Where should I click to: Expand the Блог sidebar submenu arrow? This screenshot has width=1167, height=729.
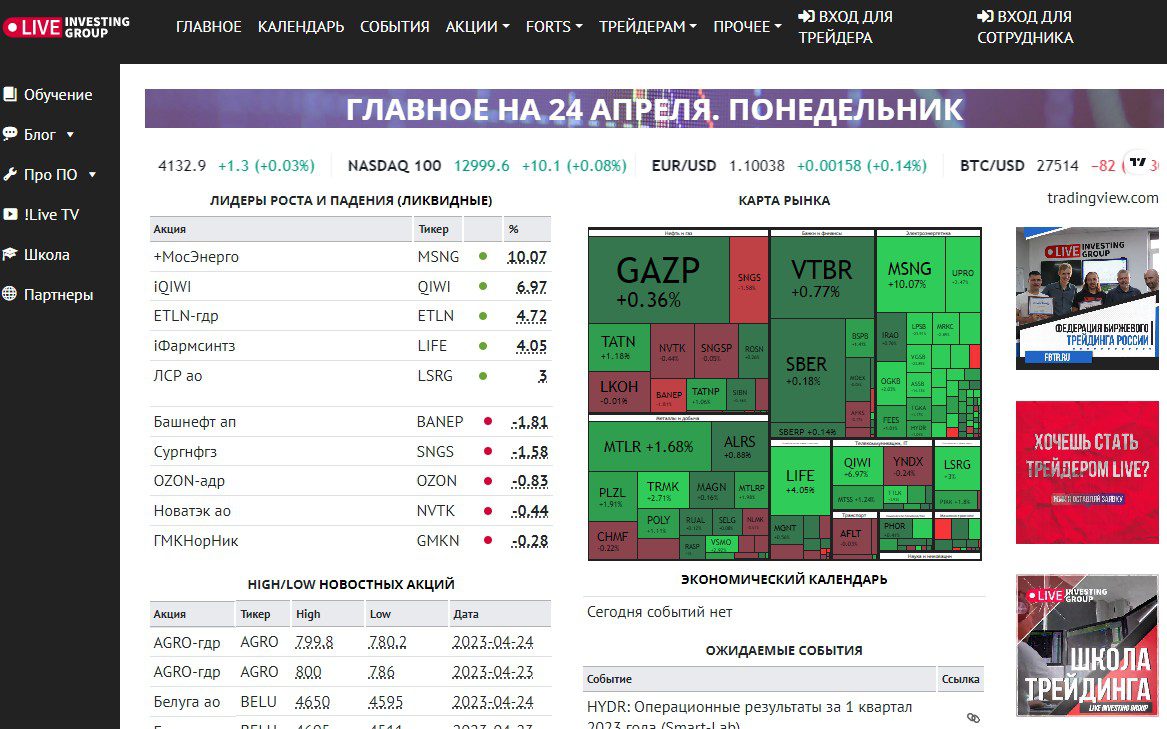[x=70, y=135]
